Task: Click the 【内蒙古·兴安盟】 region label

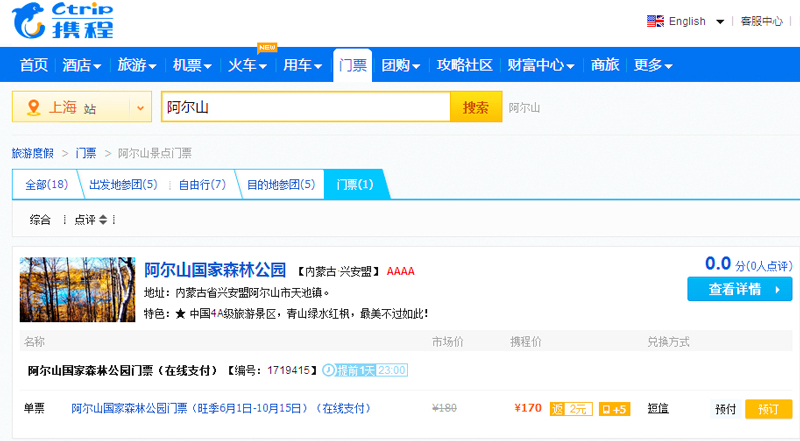Action: tap(339, 272)
